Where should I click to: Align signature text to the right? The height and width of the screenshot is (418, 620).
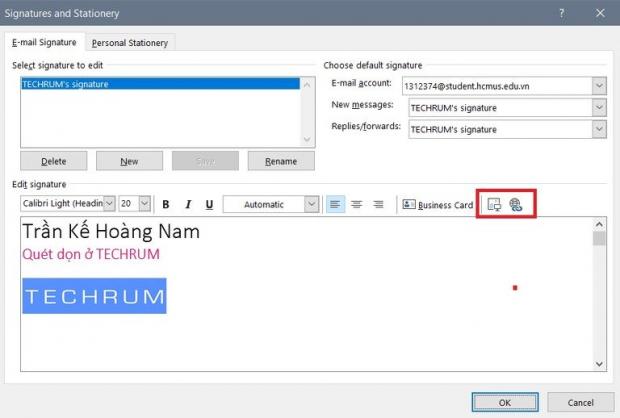(378, 204)
